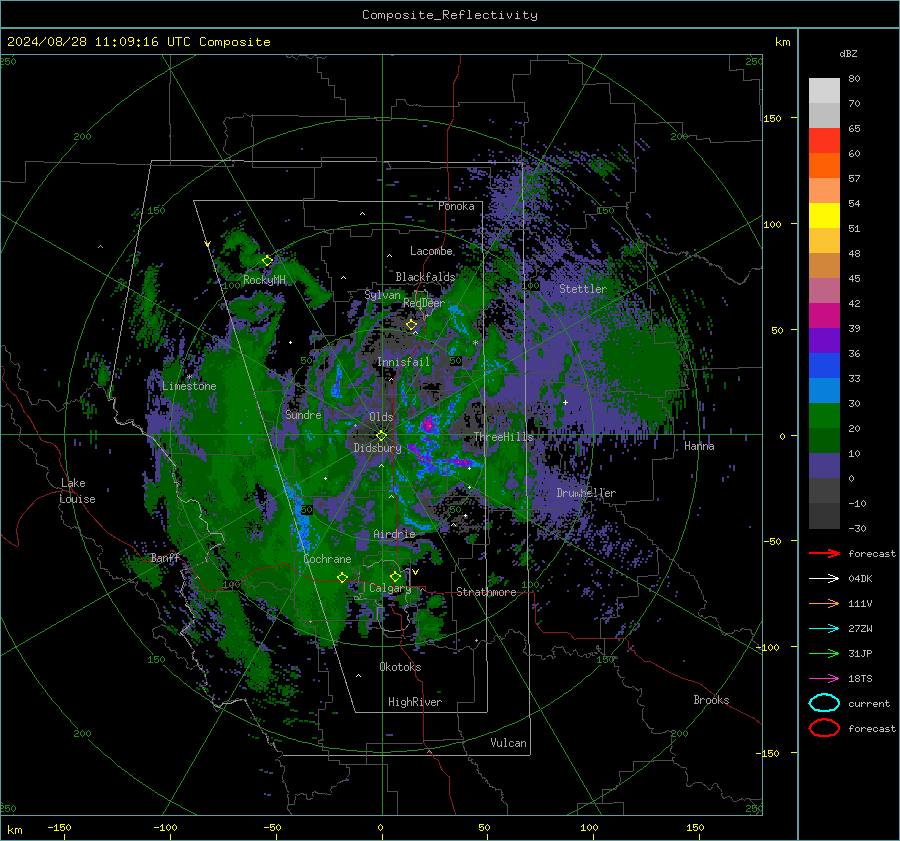
Task: Click the yellow diamond marker below RedDeer
Action: point(412,325)
